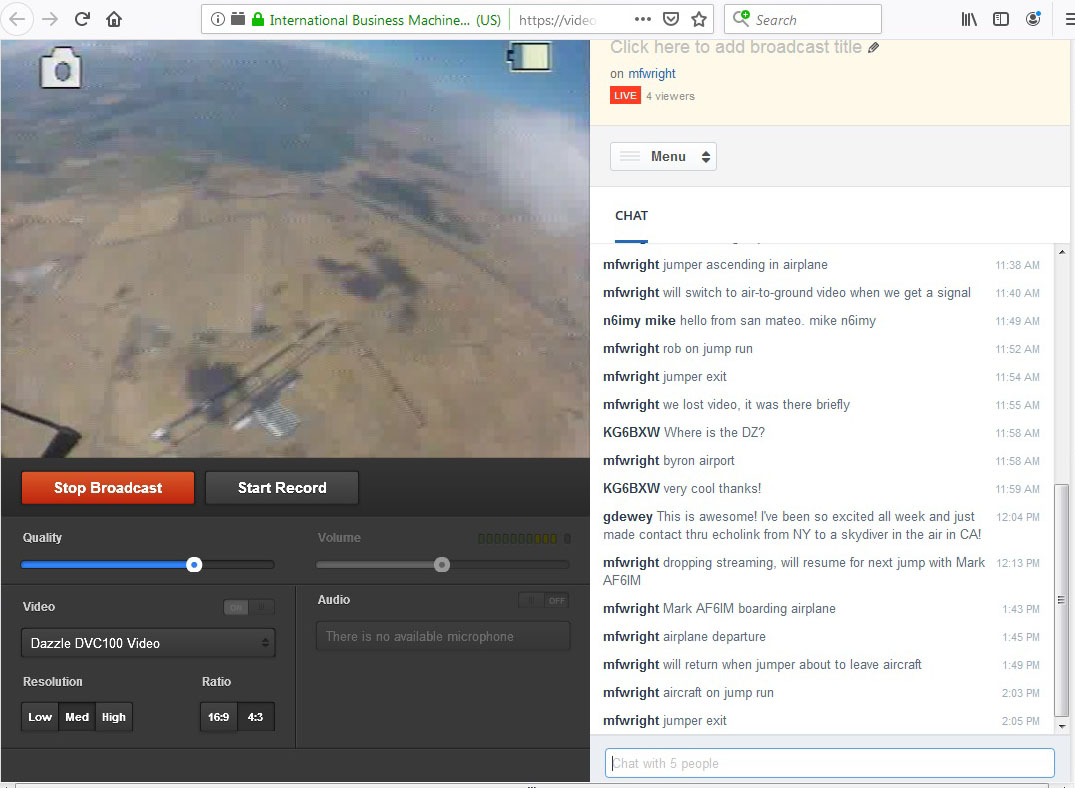Show the sidebar via toolbar icon
This screenshot has height=788, width=1075.
tap(1000, 19)
